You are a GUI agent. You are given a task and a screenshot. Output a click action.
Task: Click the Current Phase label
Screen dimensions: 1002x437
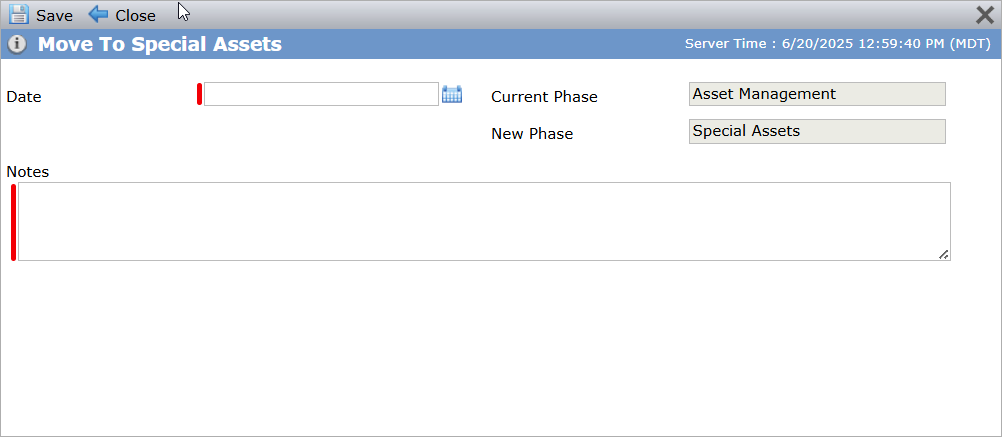tap(544, 96)
